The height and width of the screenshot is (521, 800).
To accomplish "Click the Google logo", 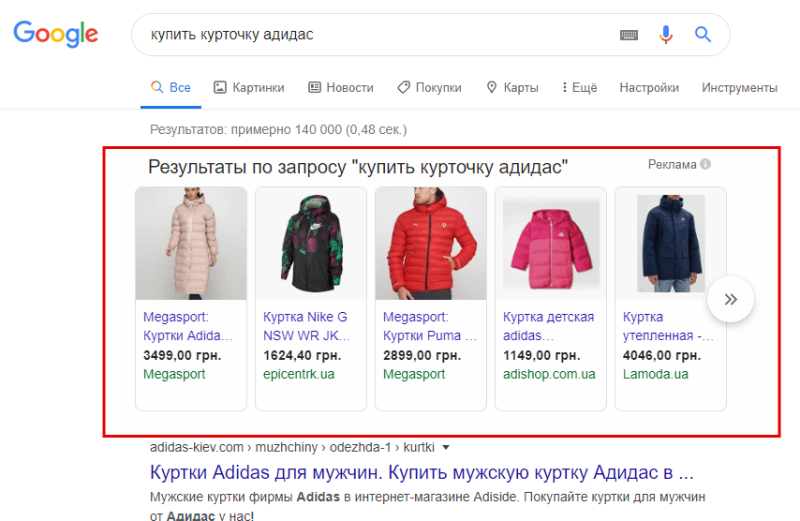I will 56,34.
